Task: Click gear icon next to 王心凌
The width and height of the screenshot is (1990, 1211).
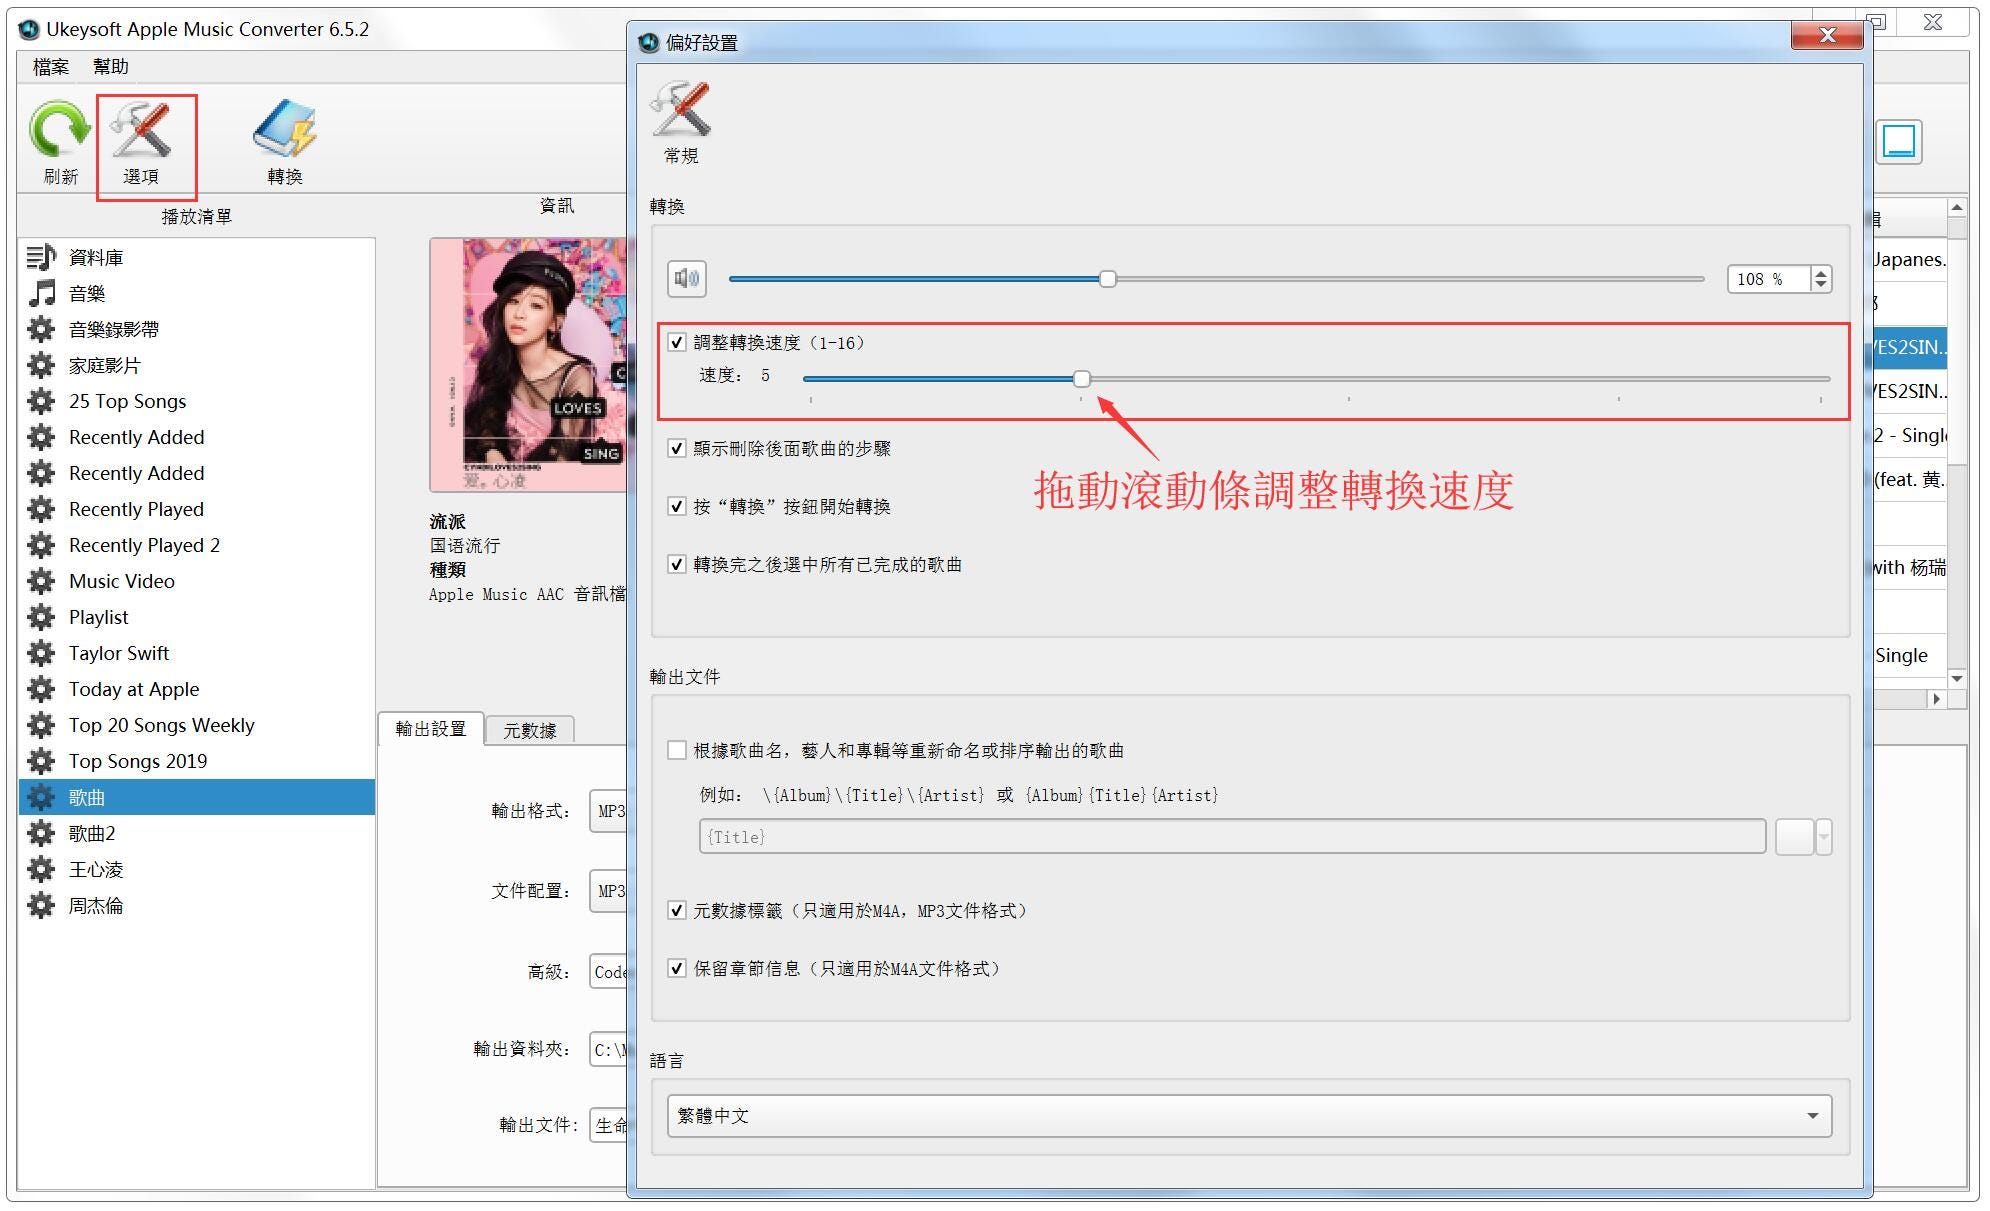Action: tap(41, 869)
